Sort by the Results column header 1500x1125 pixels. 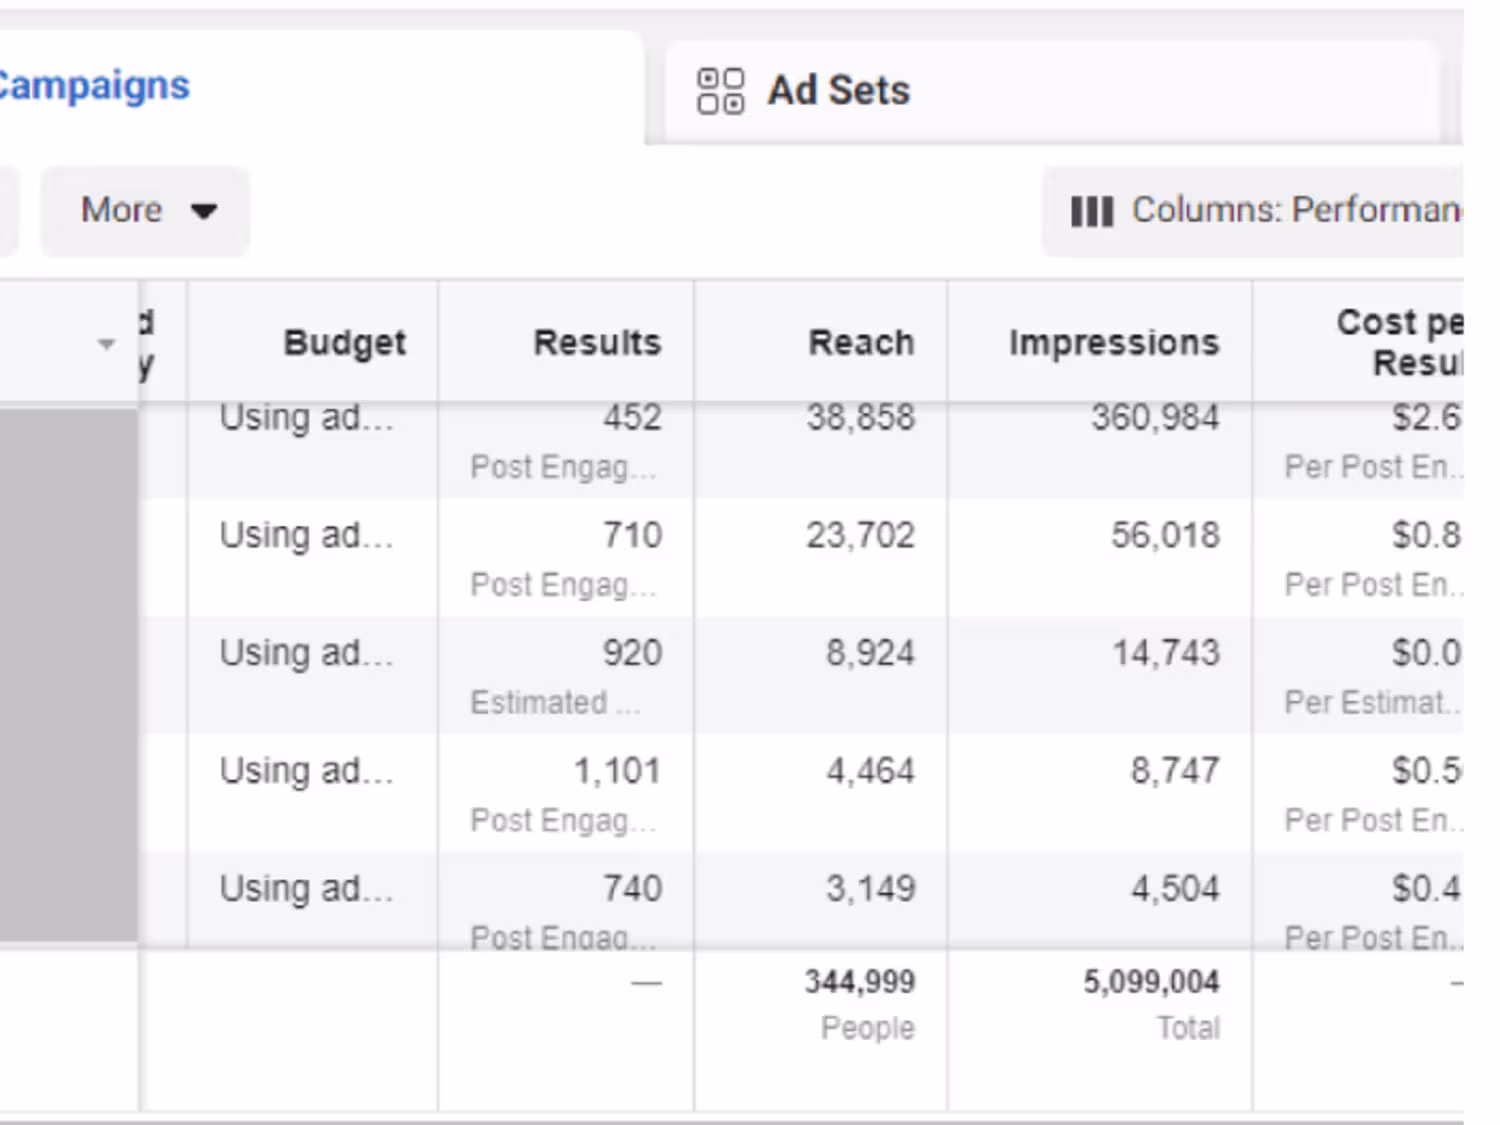point(597,343)
